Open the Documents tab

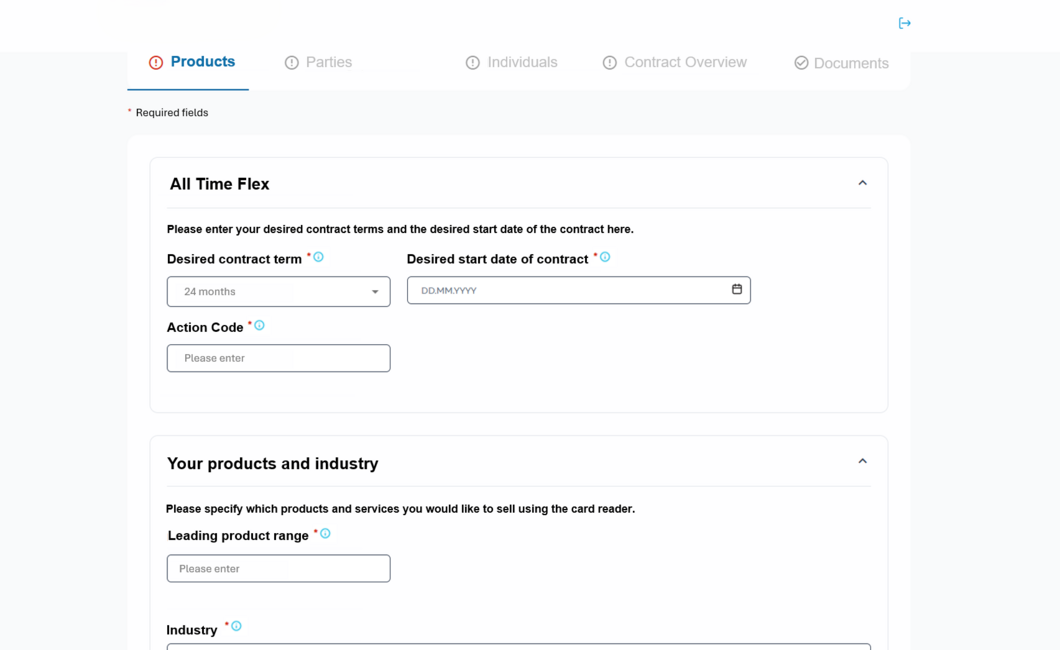click(850, 63)
